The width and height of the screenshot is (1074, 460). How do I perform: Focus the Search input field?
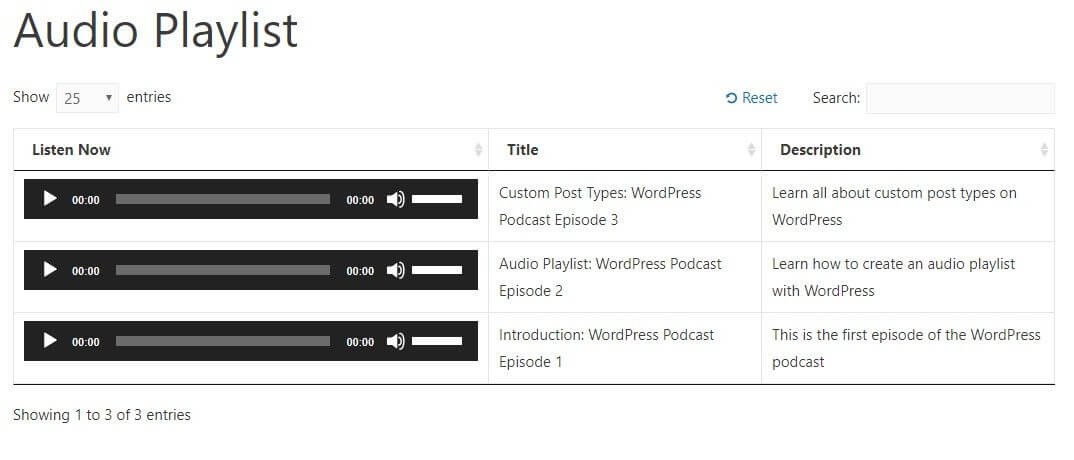click(960, 98)
